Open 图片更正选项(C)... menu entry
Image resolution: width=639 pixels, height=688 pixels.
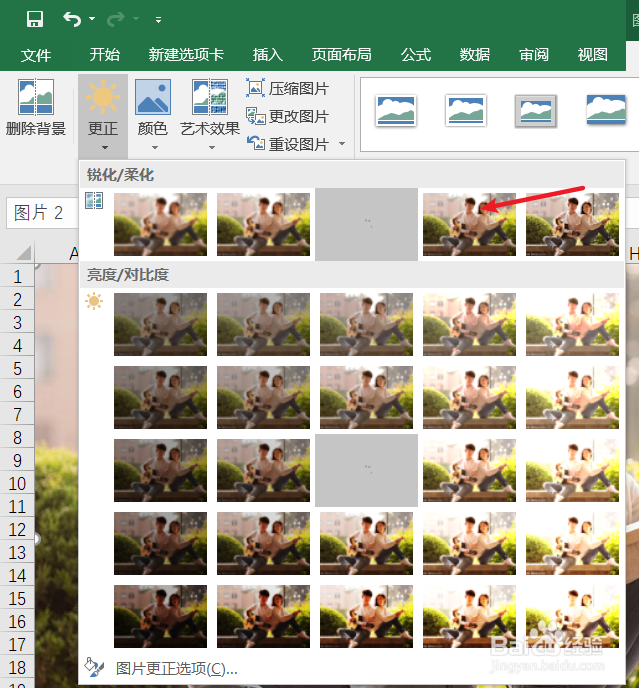click(x=176, y=668)
